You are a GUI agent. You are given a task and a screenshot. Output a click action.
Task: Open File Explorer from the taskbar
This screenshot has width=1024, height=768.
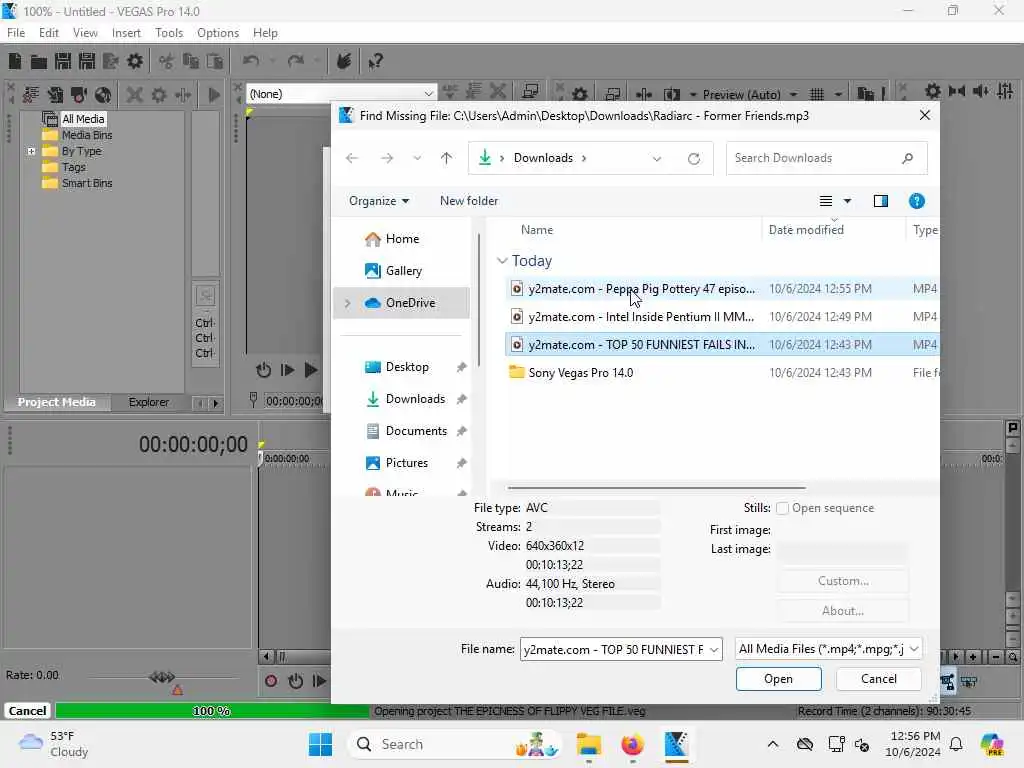tap(588, 744)
